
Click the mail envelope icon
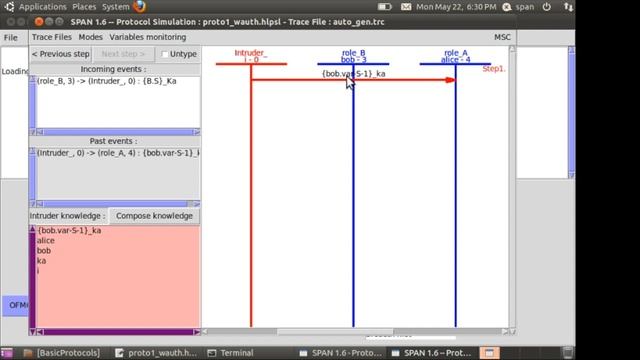(x=406, y=7)
